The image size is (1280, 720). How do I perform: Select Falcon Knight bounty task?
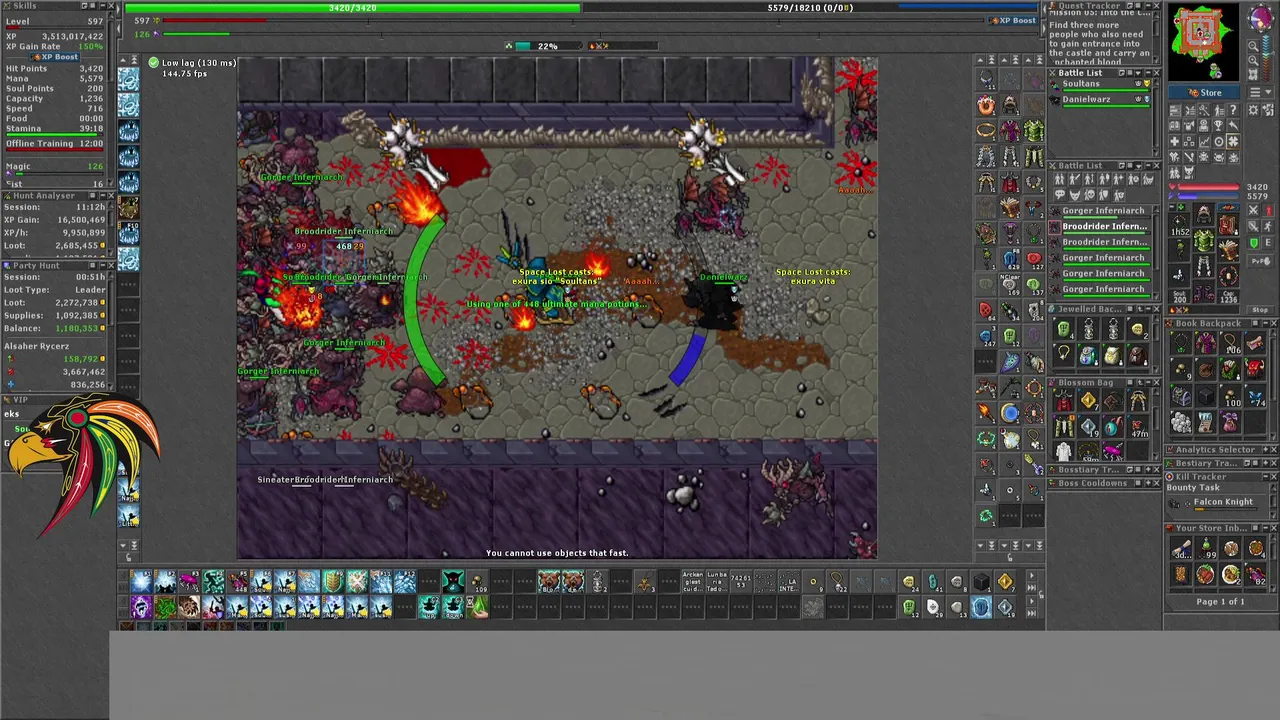pyautogui.click(x=1215, y=502)
